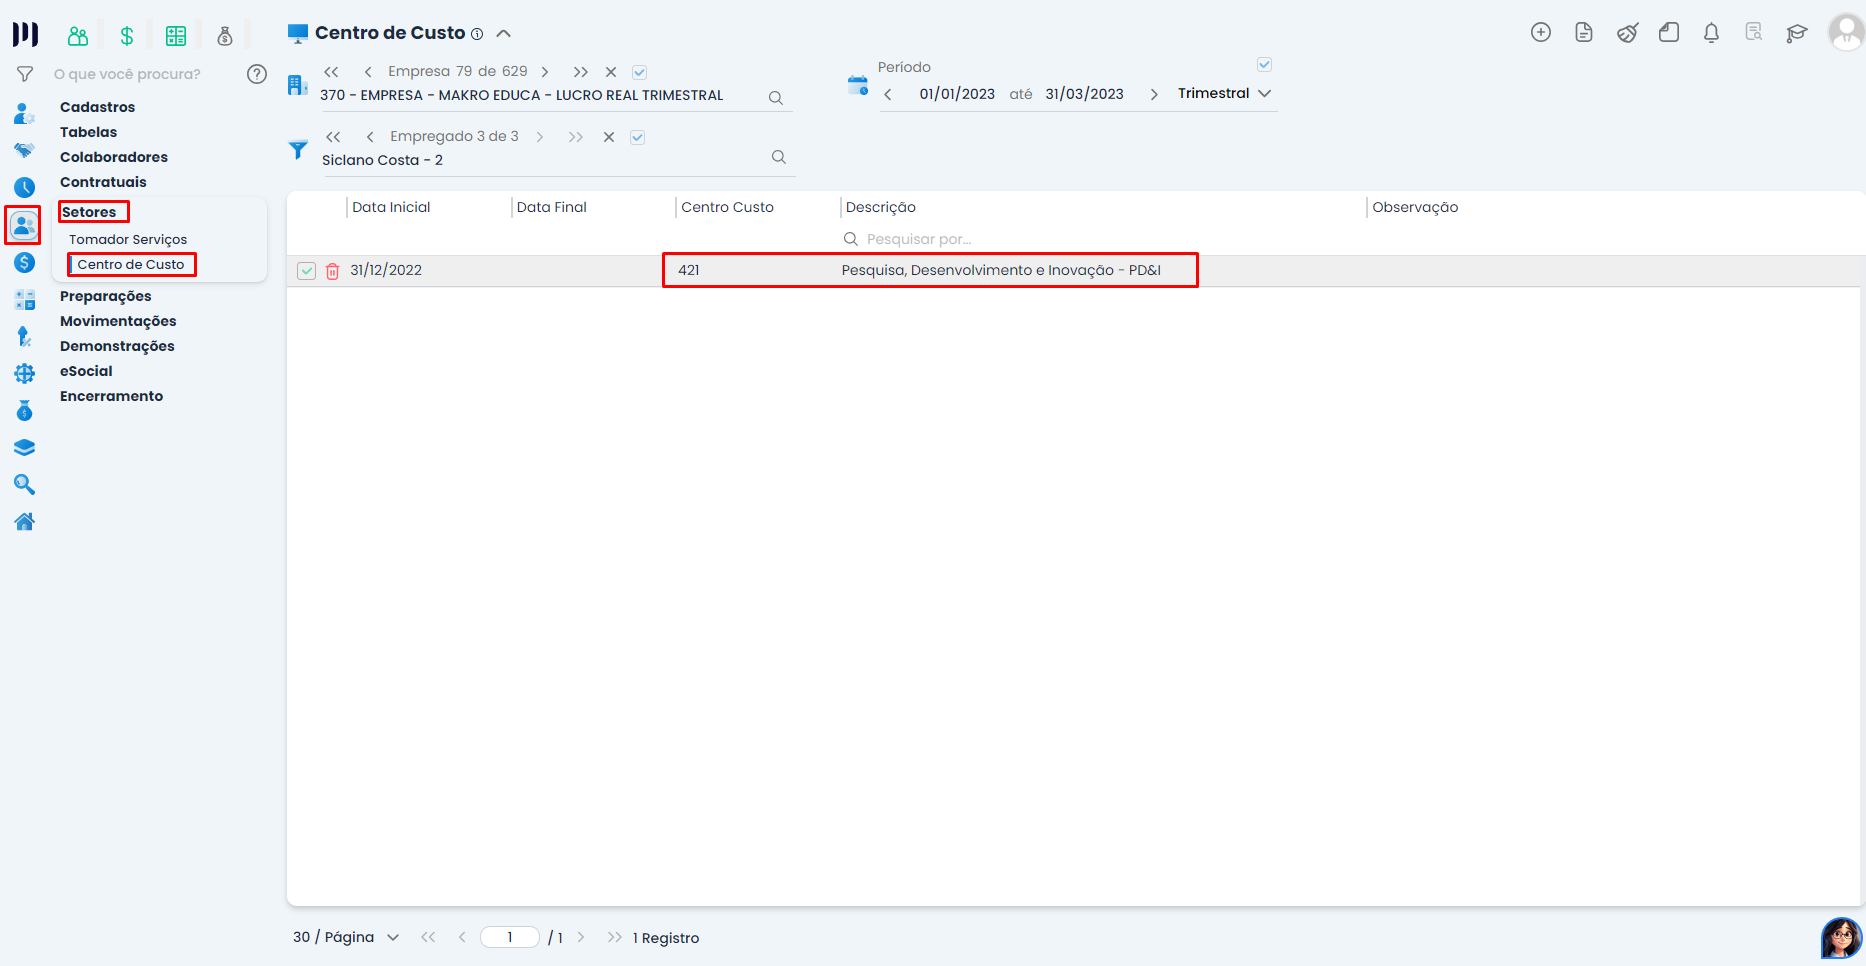The width and height of the screenshot is (1866, 966).
Task: Collapse the header using the chevron up
Action: click(x=504, y=33)
